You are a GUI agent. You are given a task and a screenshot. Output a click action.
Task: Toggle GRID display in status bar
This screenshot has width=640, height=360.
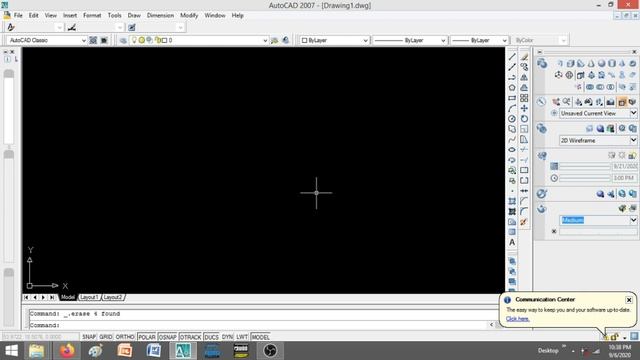pos(106,337)
